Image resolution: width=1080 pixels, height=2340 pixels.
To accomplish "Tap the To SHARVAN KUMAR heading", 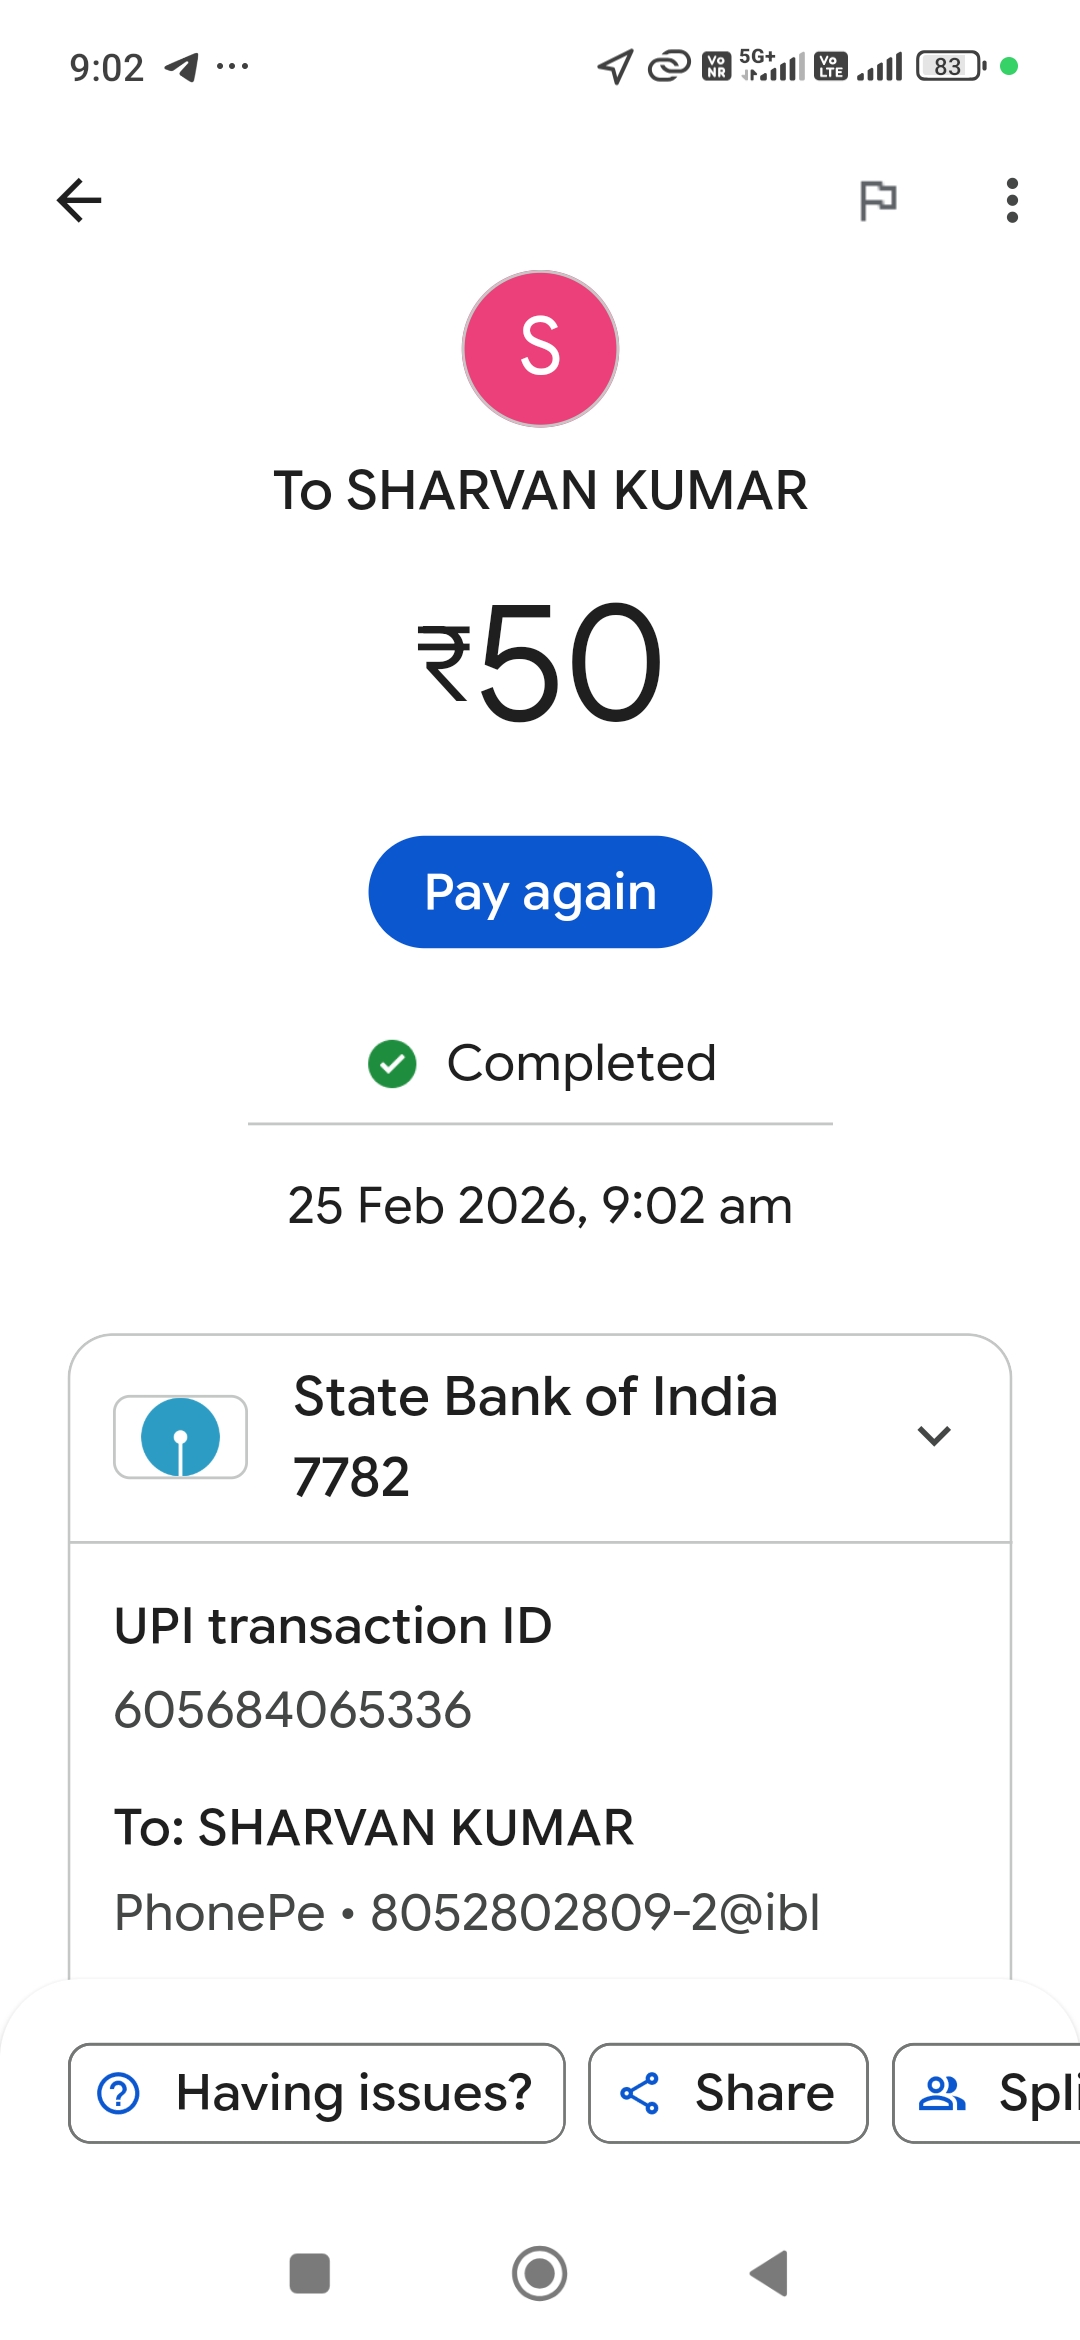I will (540, 490).
